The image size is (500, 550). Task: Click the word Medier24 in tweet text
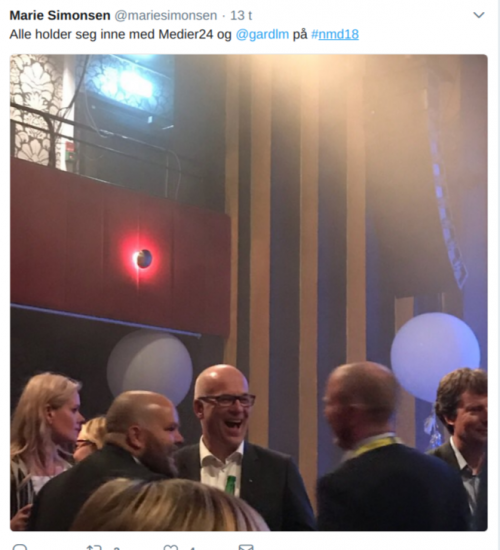click(x=186, y=34)
